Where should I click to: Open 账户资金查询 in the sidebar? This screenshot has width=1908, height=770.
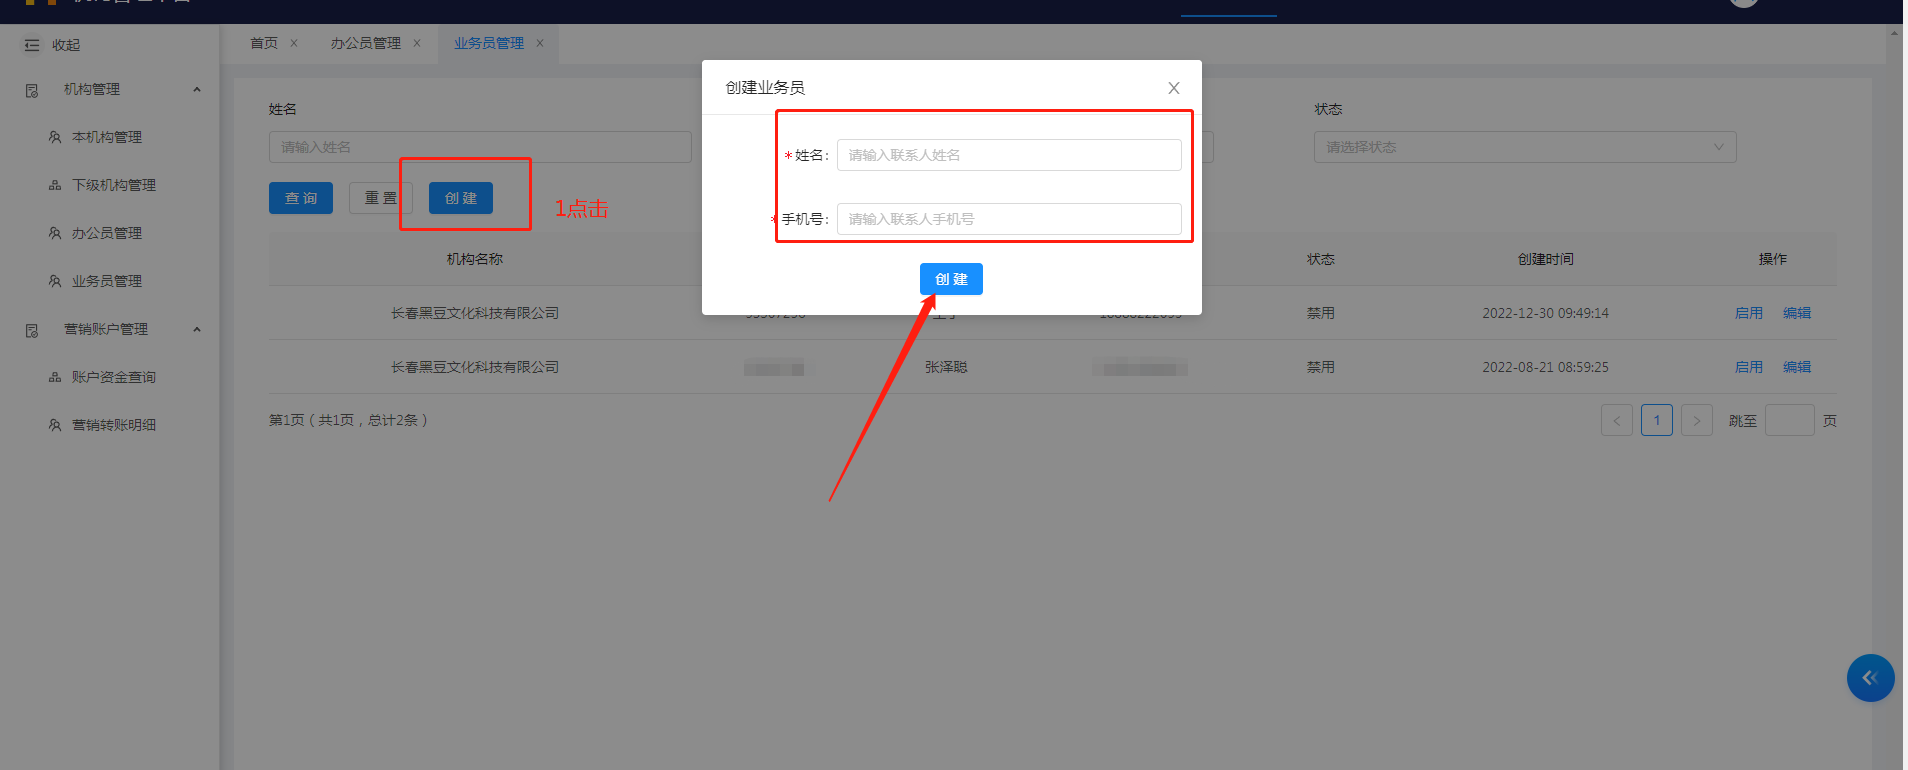point(114,377)
